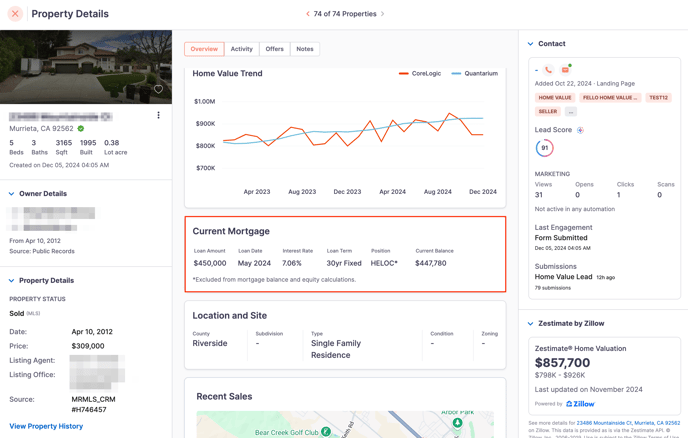The image size is (688, 438).
Task: Collapse the Owner Details section
Action: click(x=11, y=194)
